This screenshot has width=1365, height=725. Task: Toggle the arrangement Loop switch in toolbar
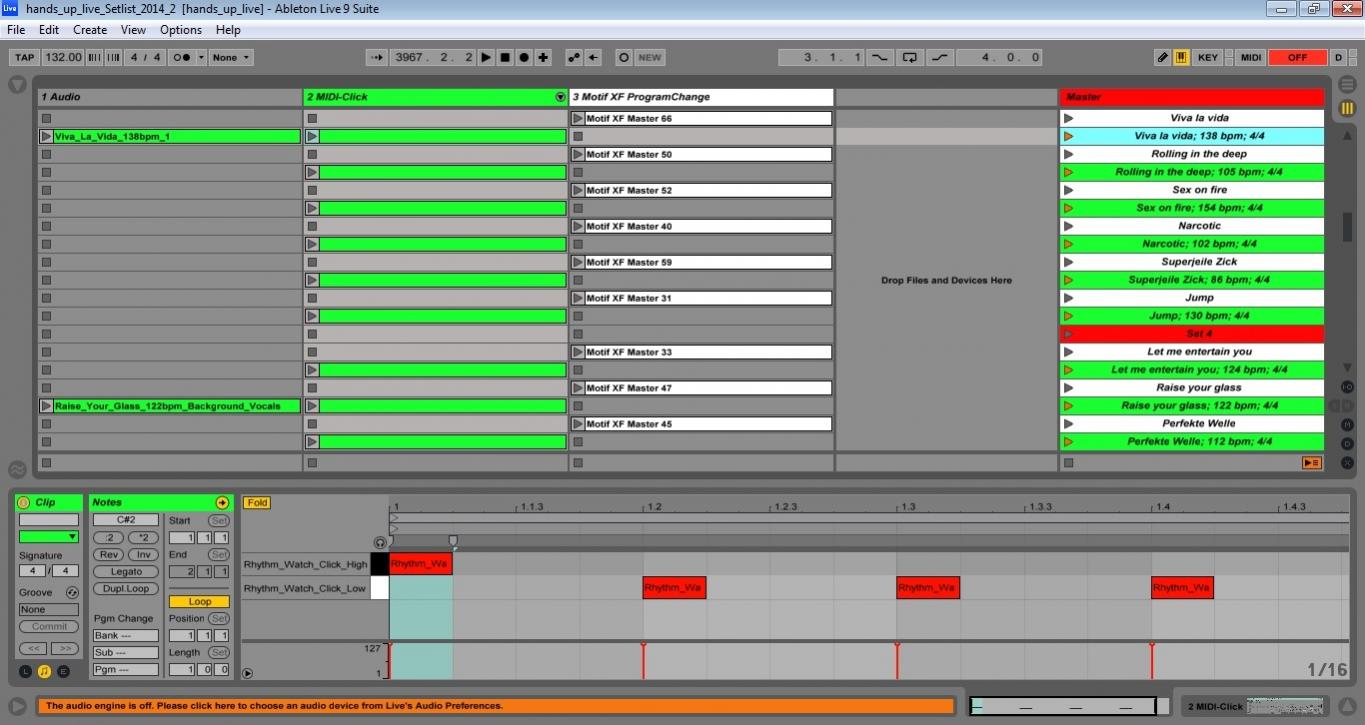tap(910, 57)
